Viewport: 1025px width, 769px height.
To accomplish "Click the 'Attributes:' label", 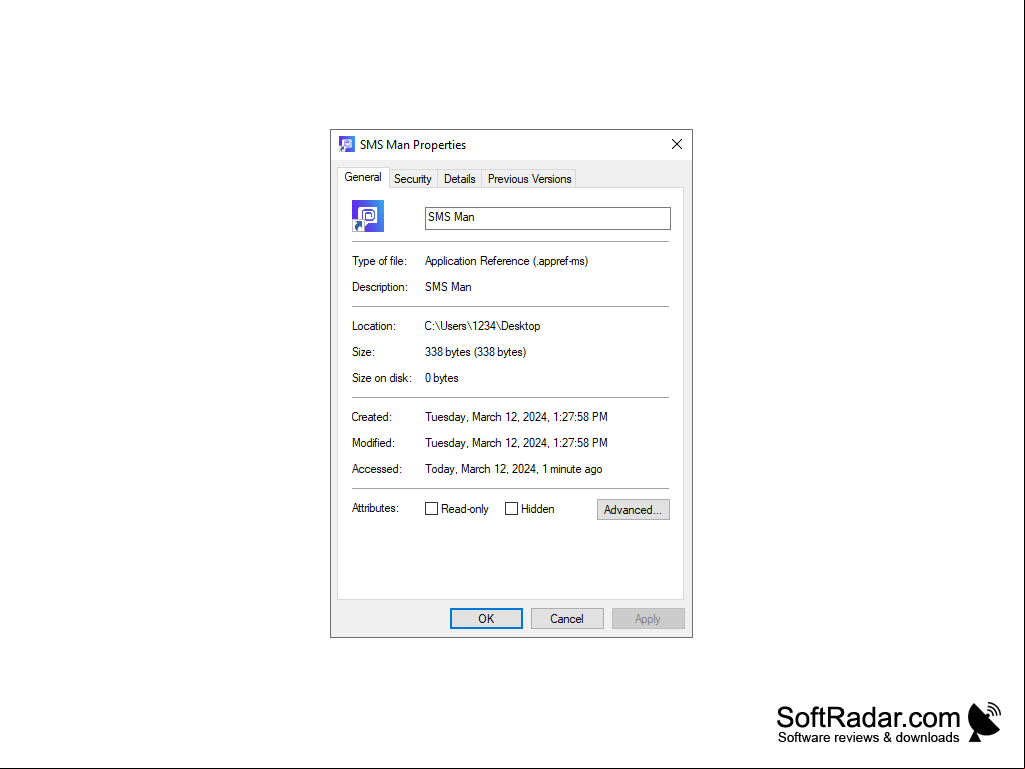I will click(375, 508).
